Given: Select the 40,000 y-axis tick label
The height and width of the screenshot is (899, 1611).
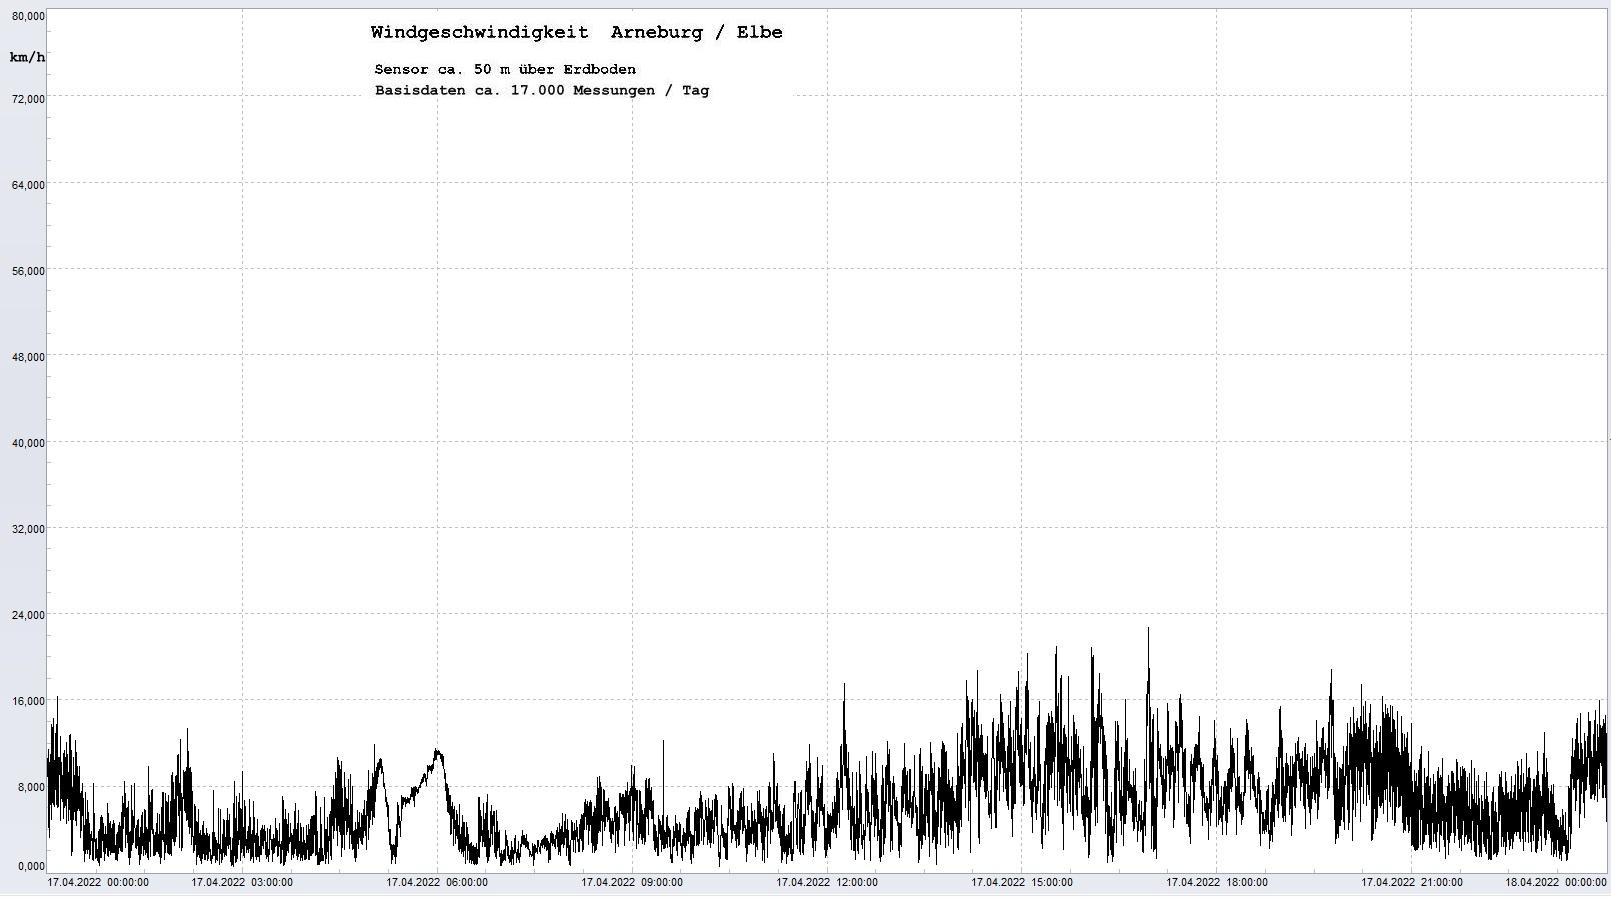Looking at the screenshot, I should (28, 443).
